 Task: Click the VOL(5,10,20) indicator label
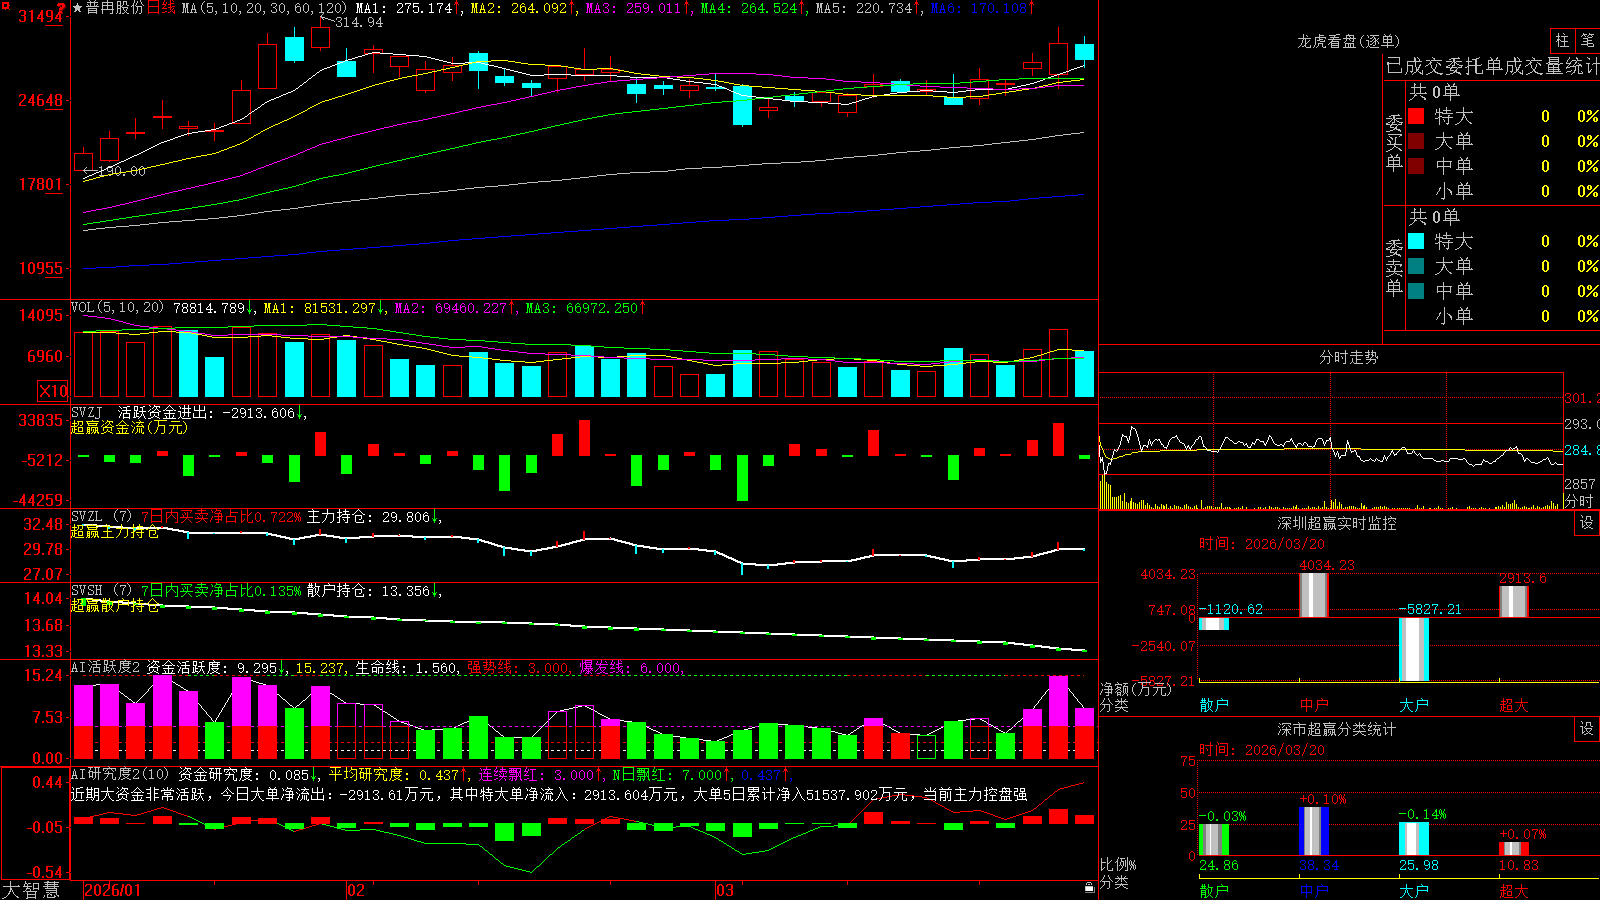coord(117,308)
